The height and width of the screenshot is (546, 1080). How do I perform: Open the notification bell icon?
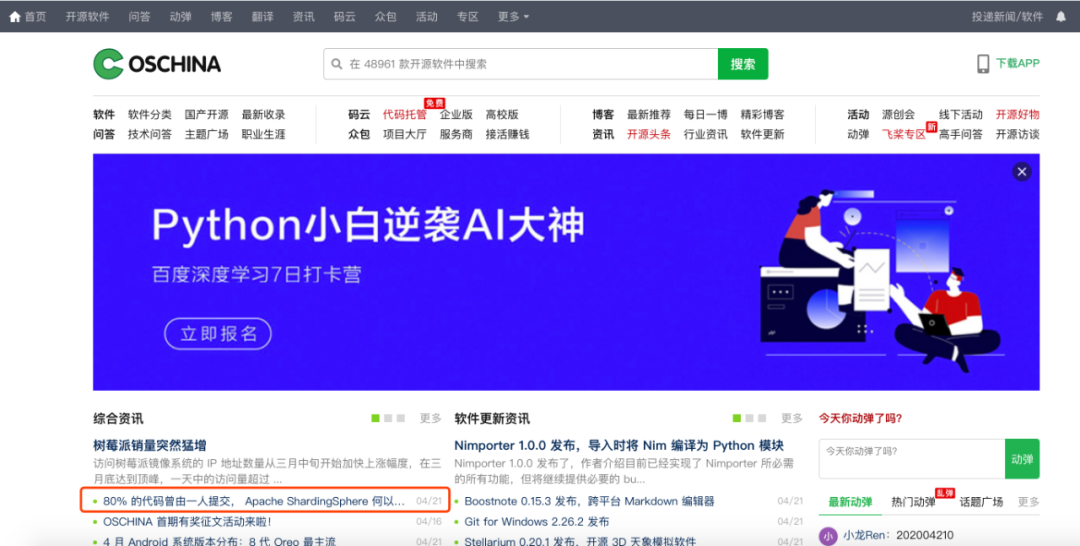pyautogui.click(x=1061, y=17)
